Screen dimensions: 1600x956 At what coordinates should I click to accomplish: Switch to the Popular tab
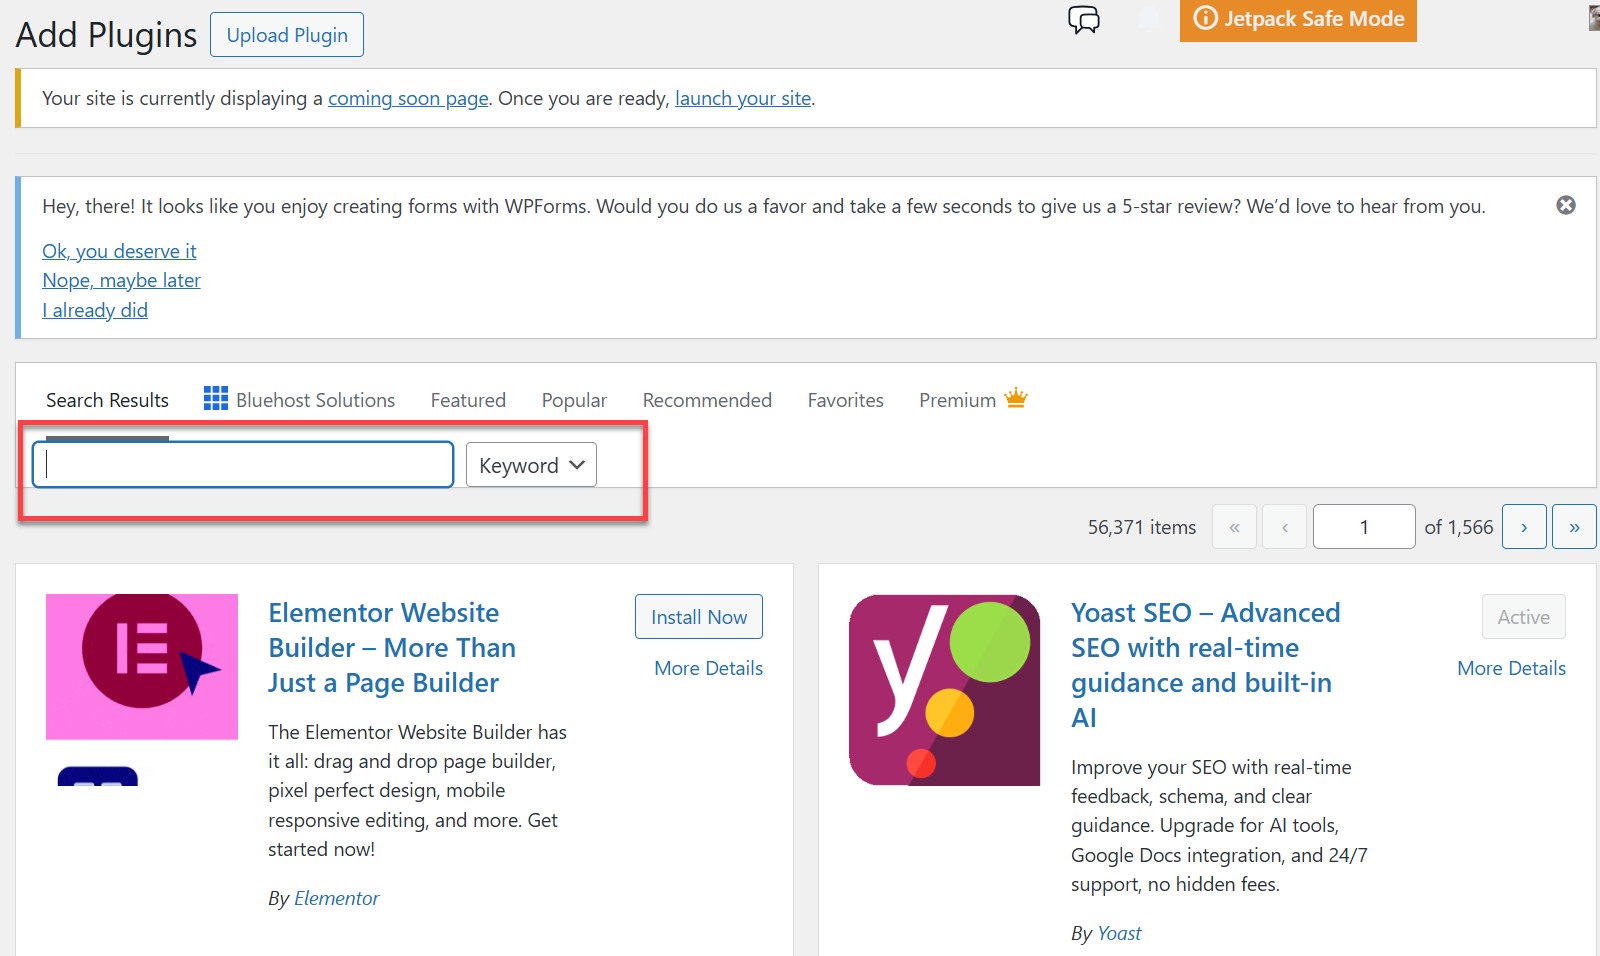pyautogui.click(x=574, y=399)
